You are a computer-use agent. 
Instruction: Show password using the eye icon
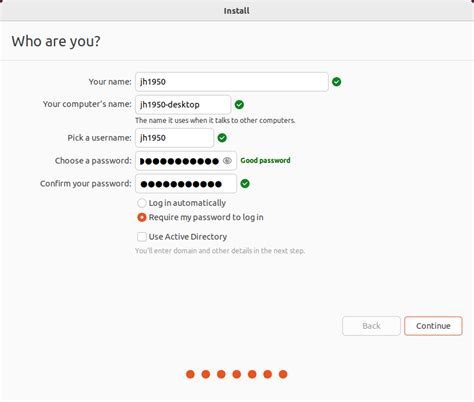227,161
